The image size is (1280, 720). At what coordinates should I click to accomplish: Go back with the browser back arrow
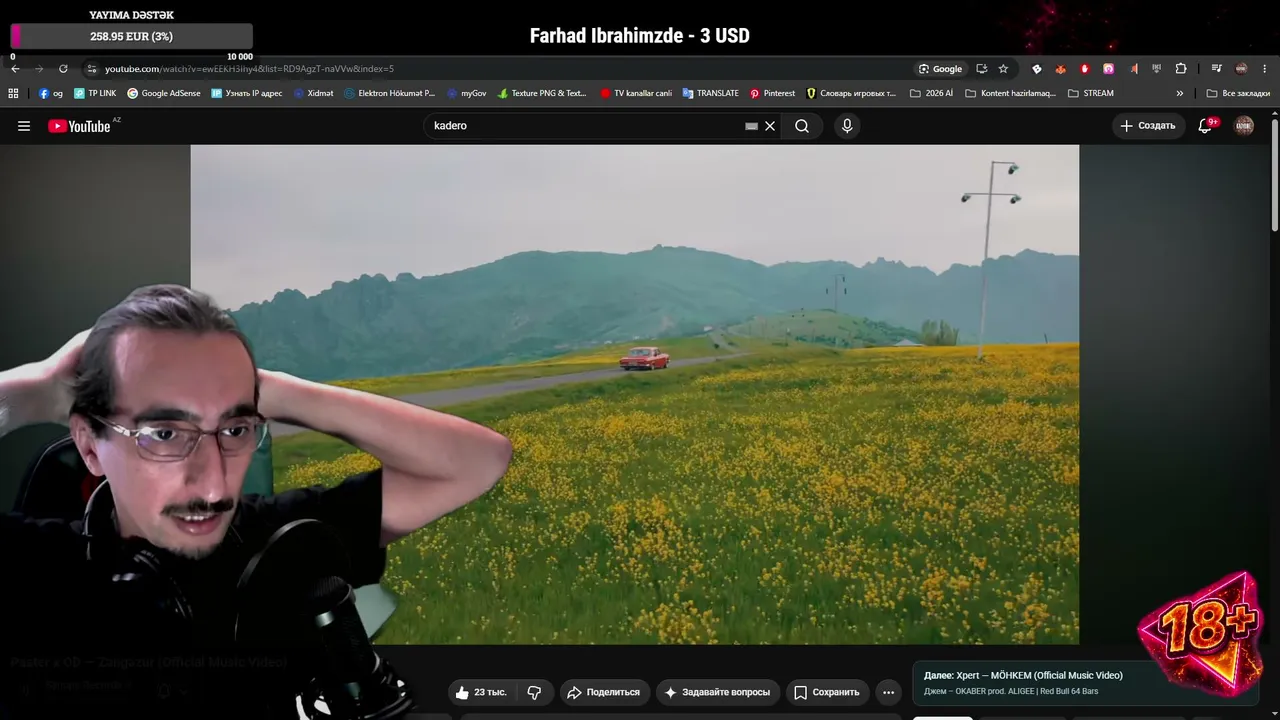coord(15,69)
